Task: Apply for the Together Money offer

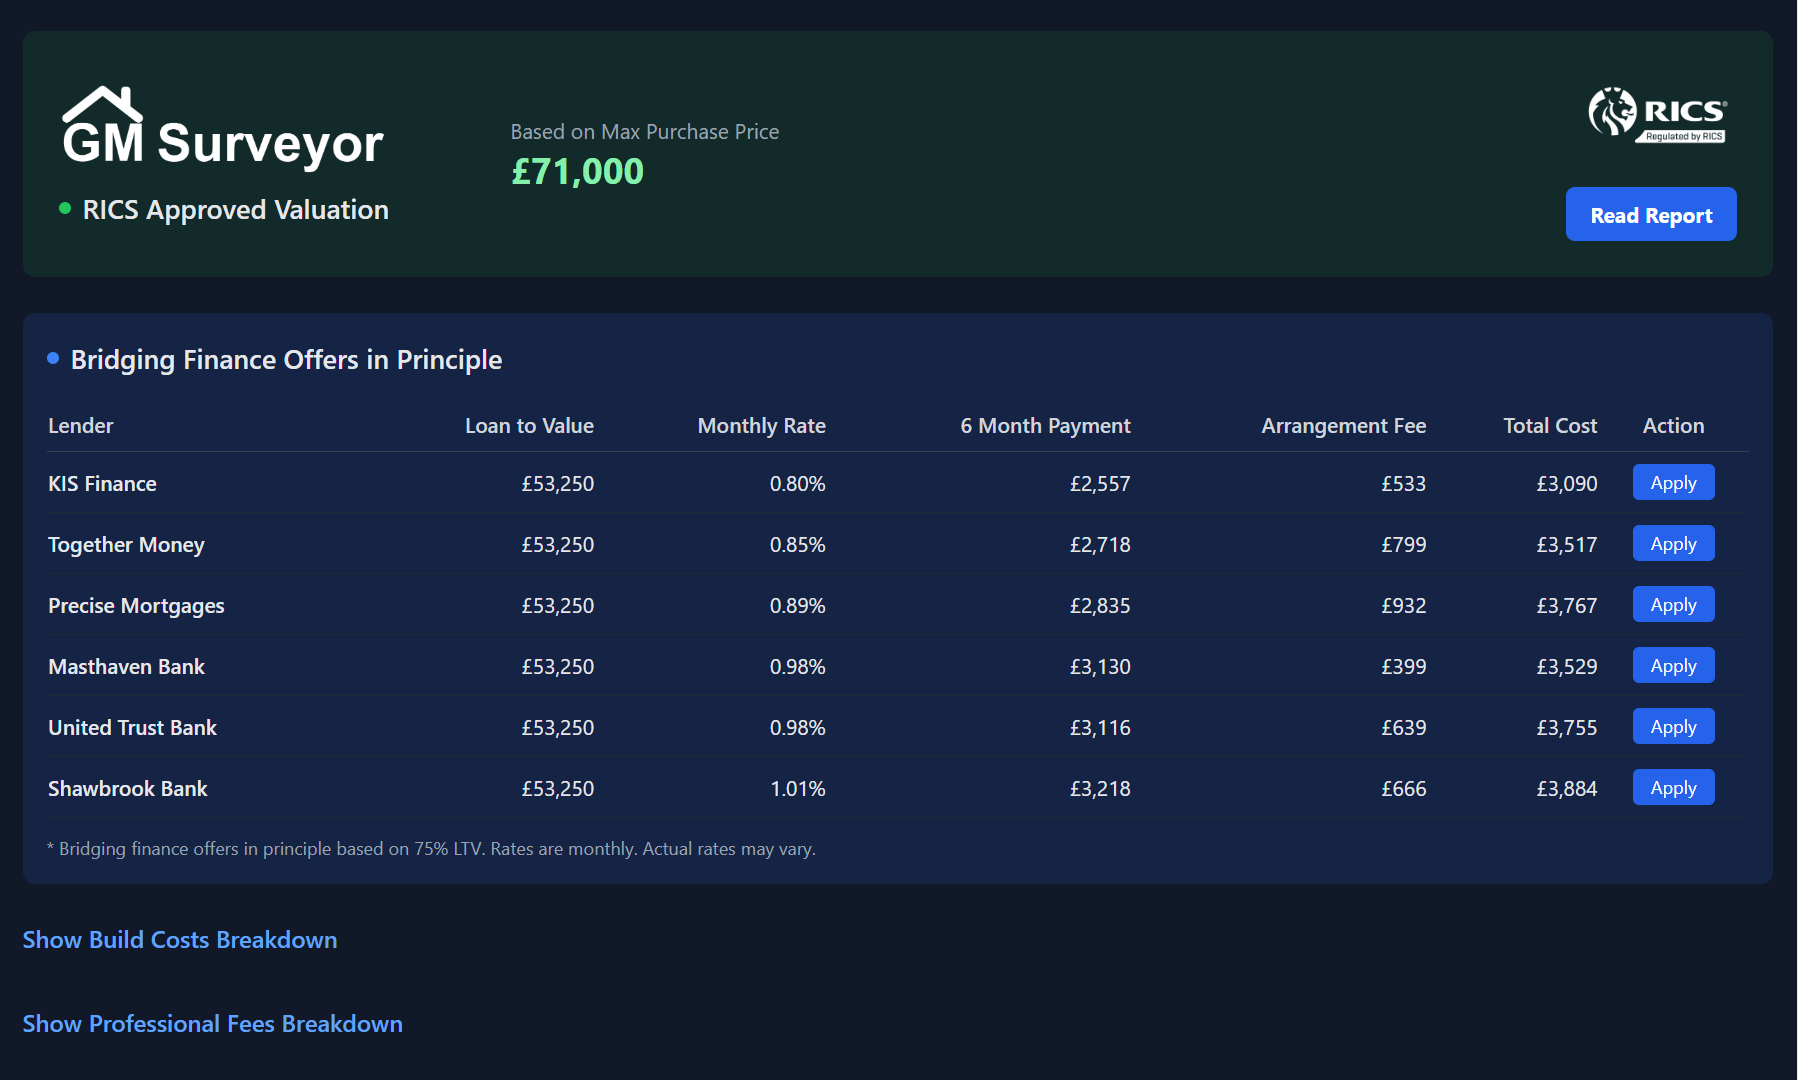Action: [x=1673, y=543]
